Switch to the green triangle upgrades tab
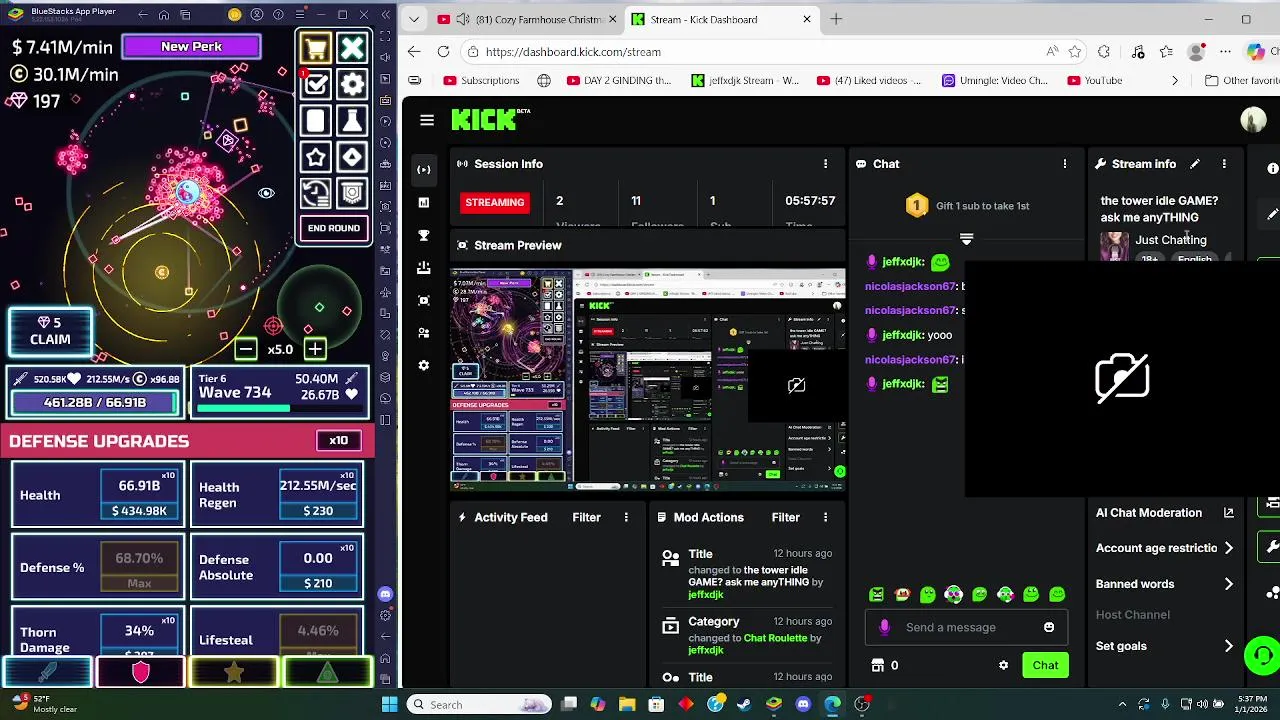The image size is (1280, 720). [327, 673]
